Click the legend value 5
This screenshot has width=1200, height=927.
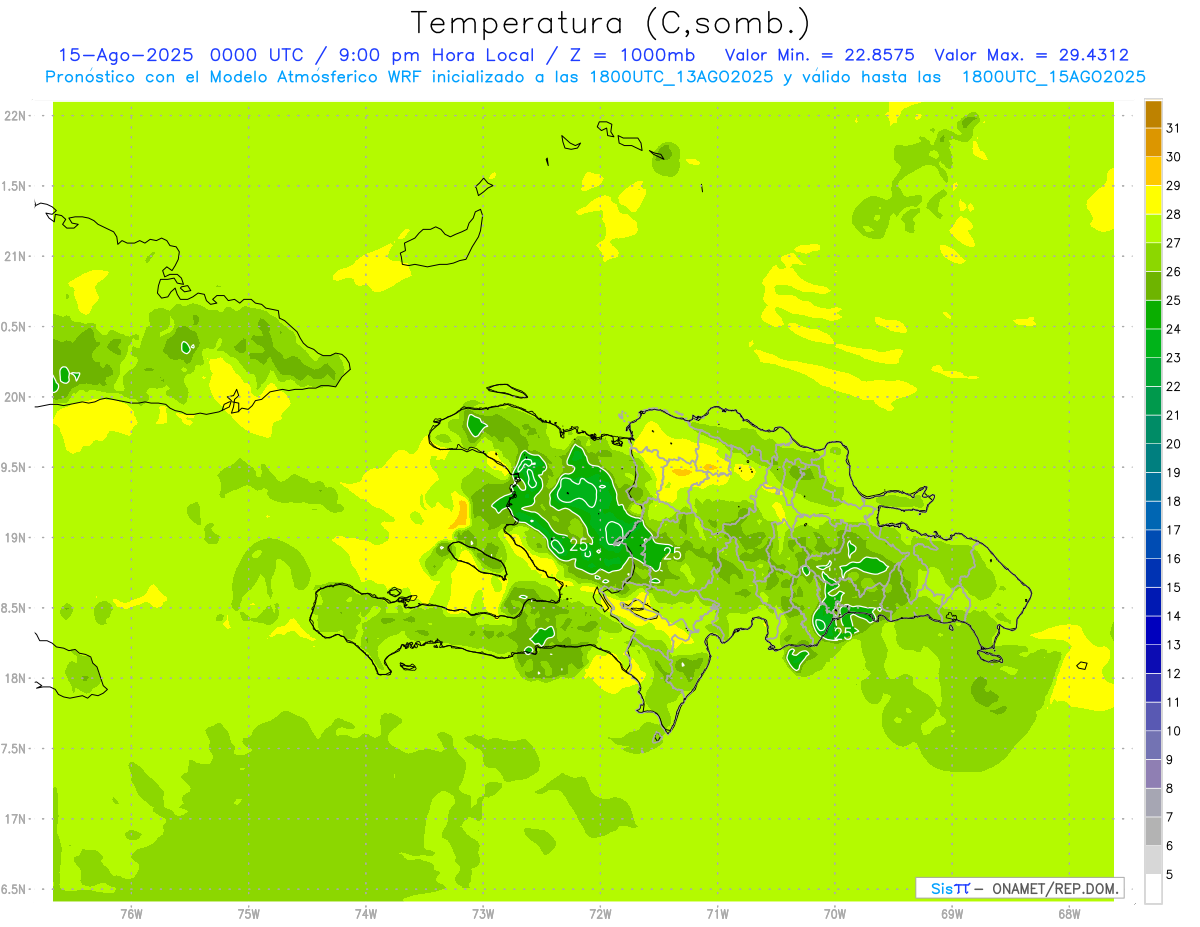pyautogui.click(x=1170, y=874)
